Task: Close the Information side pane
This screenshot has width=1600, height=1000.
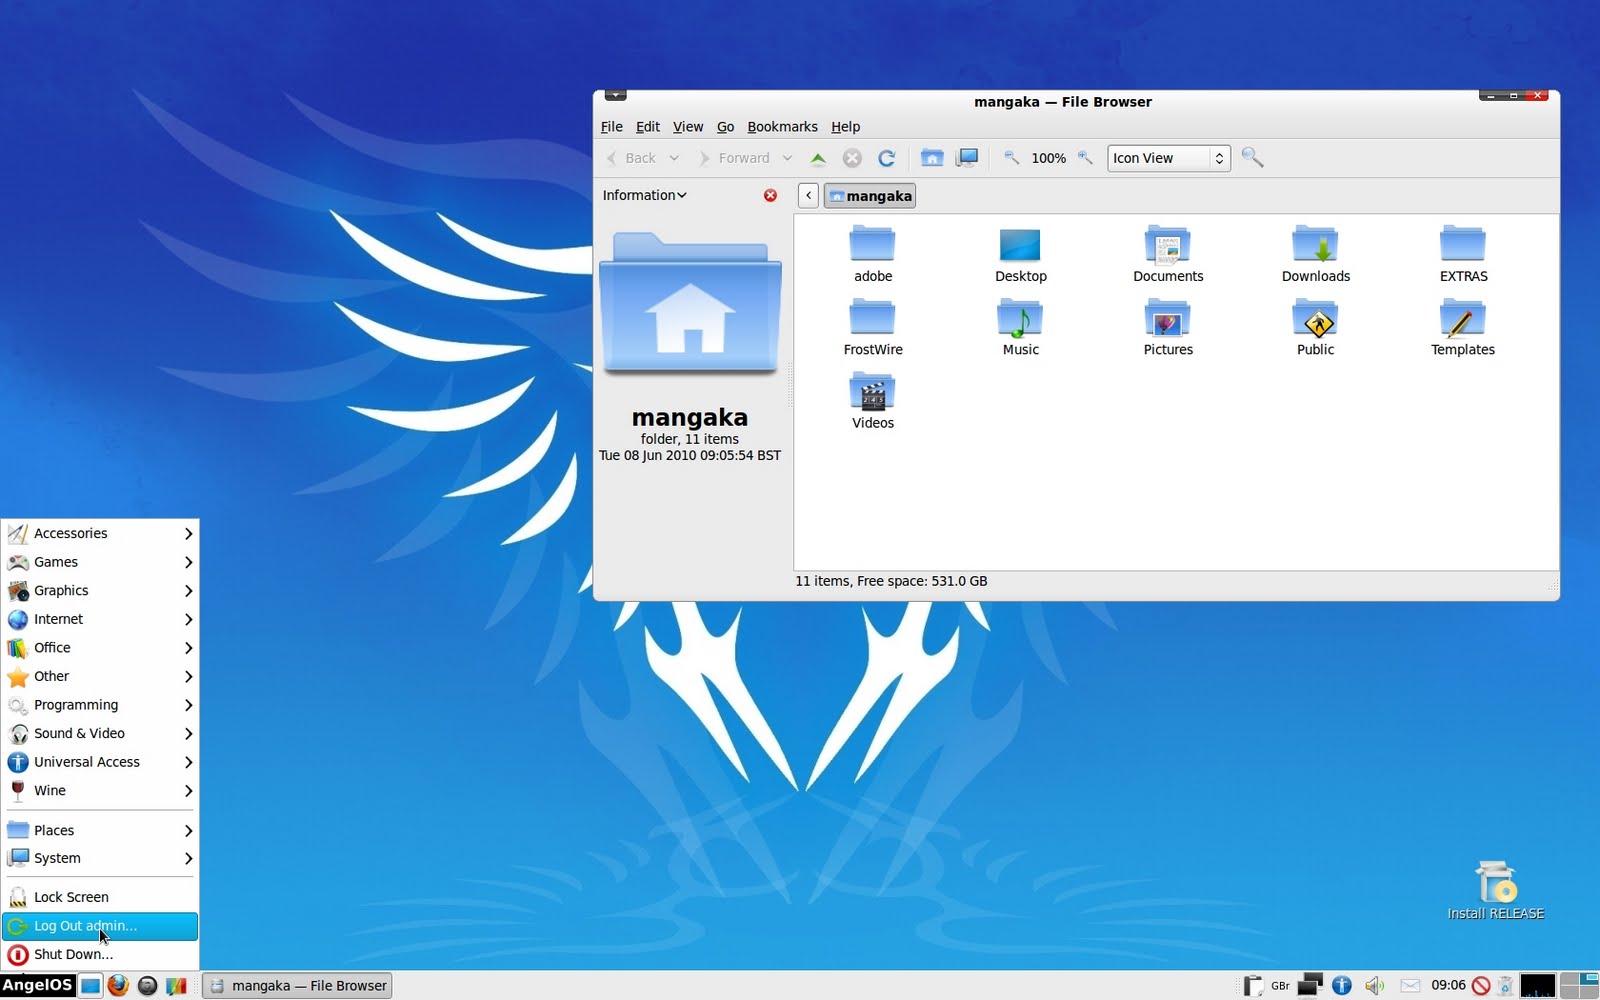Action: click(x=769, y=195)
